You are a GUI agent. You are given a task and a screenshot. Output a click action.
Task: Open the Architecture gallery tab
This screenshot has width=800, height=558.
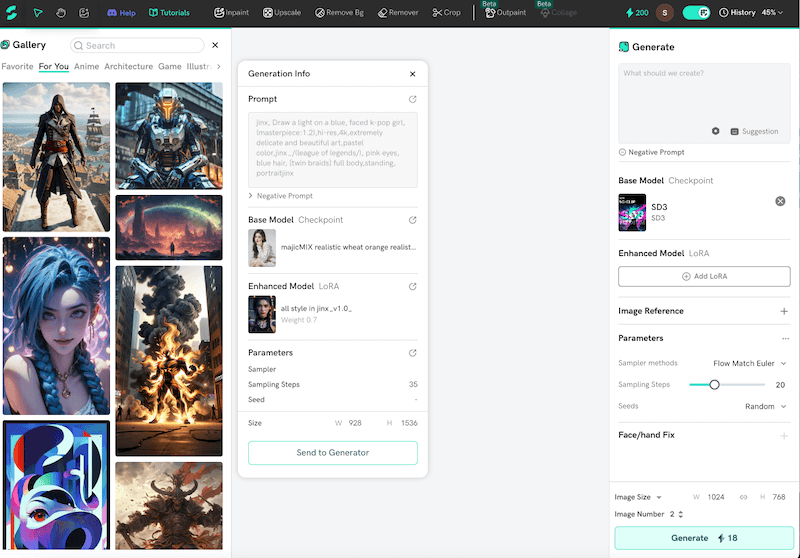point(128,67)
